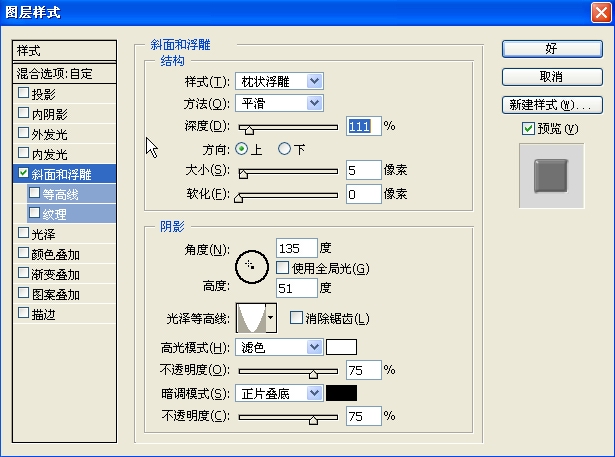This screenshot has width=615, height=457.
Task: Enable the 等高线 contour checkbox
Action: click(35, 193)
